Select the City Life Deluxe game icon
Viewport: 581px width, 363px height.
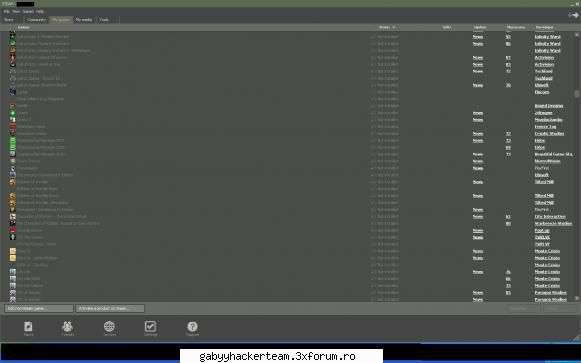click(13, 286)
